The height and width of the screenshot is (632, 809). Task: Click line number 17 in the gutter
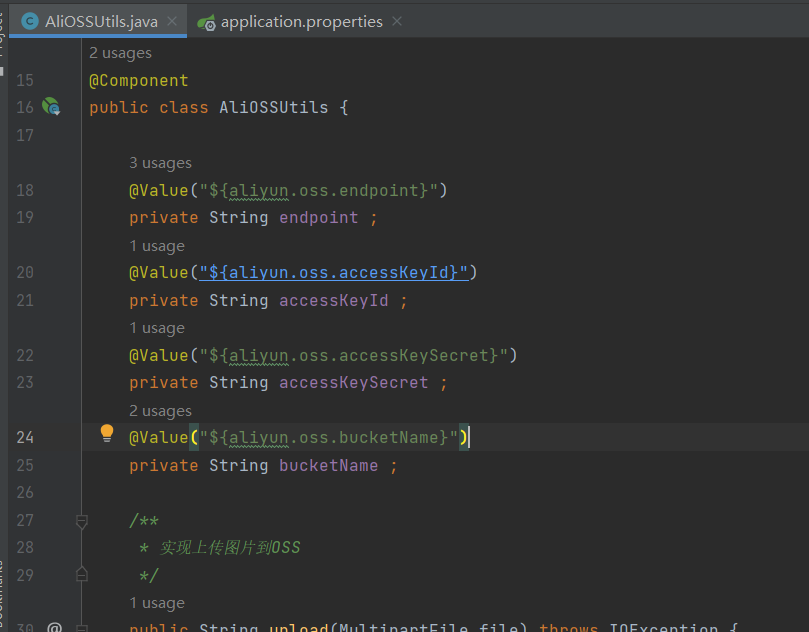point(25,135)
